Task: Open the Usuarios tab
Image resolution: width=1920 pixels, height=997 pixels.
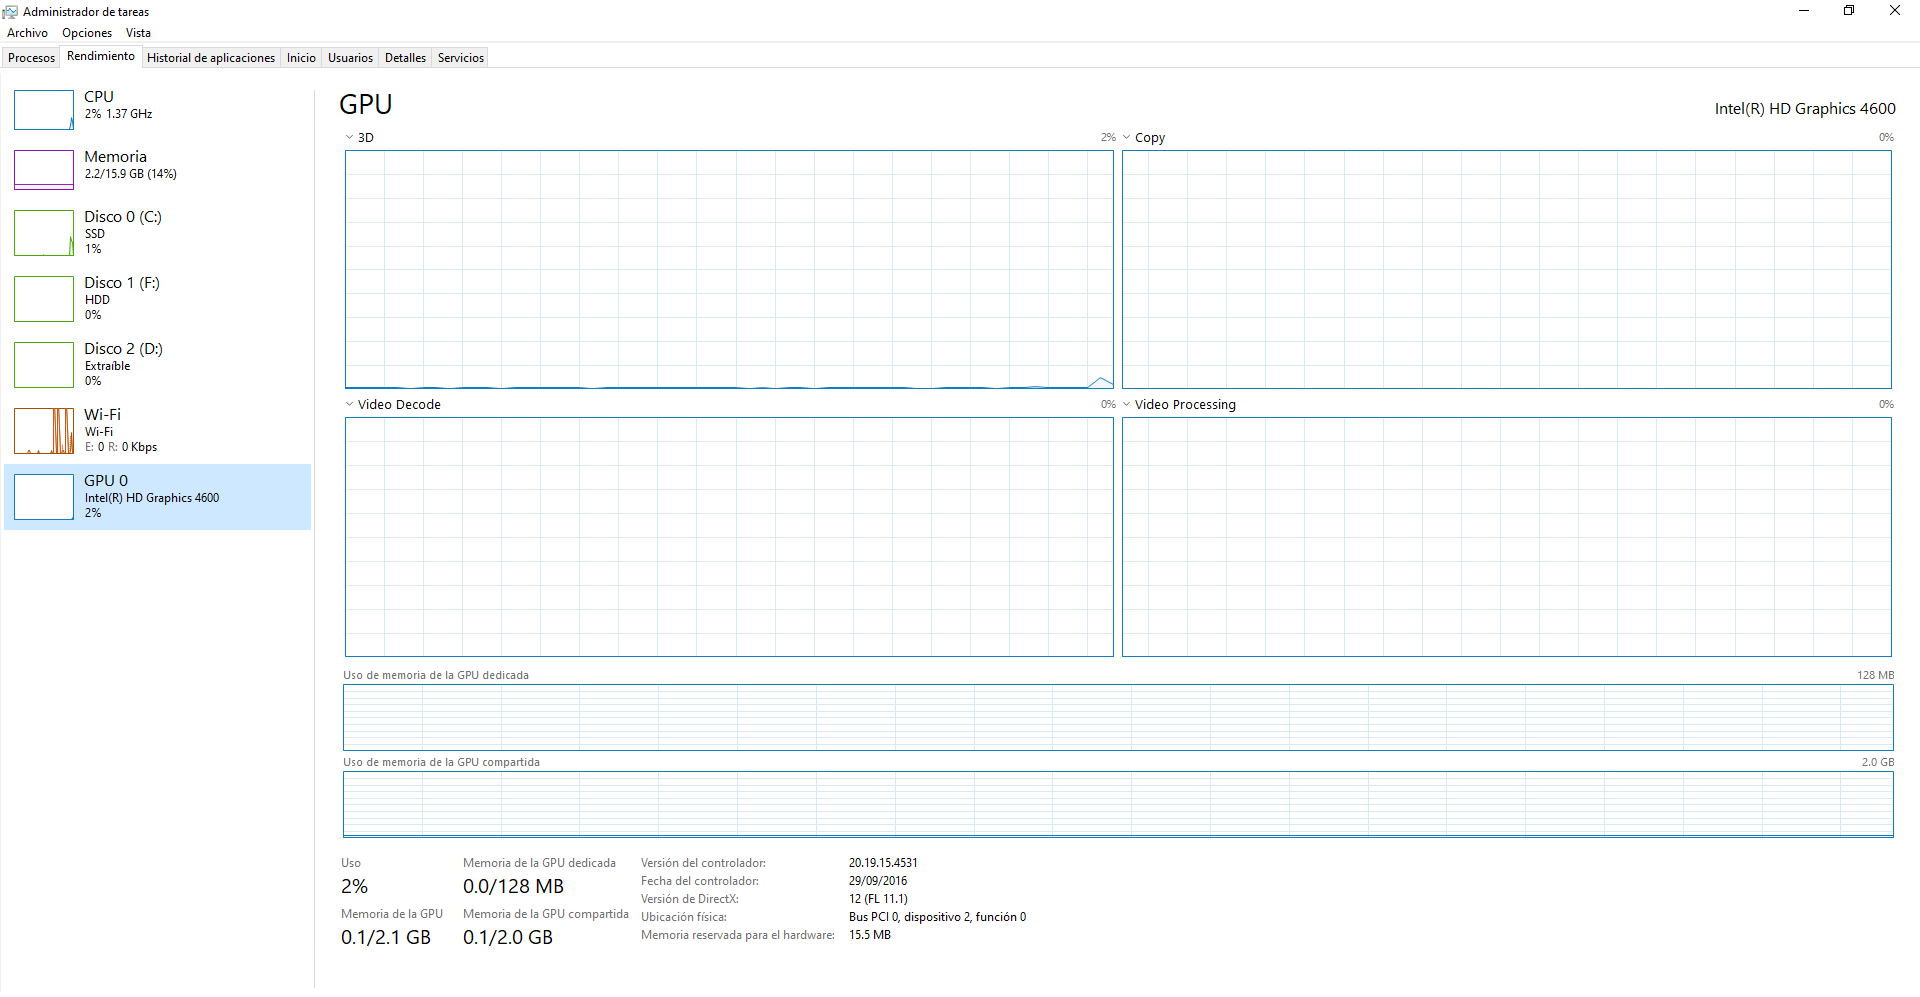Action: tap(350, 58)
